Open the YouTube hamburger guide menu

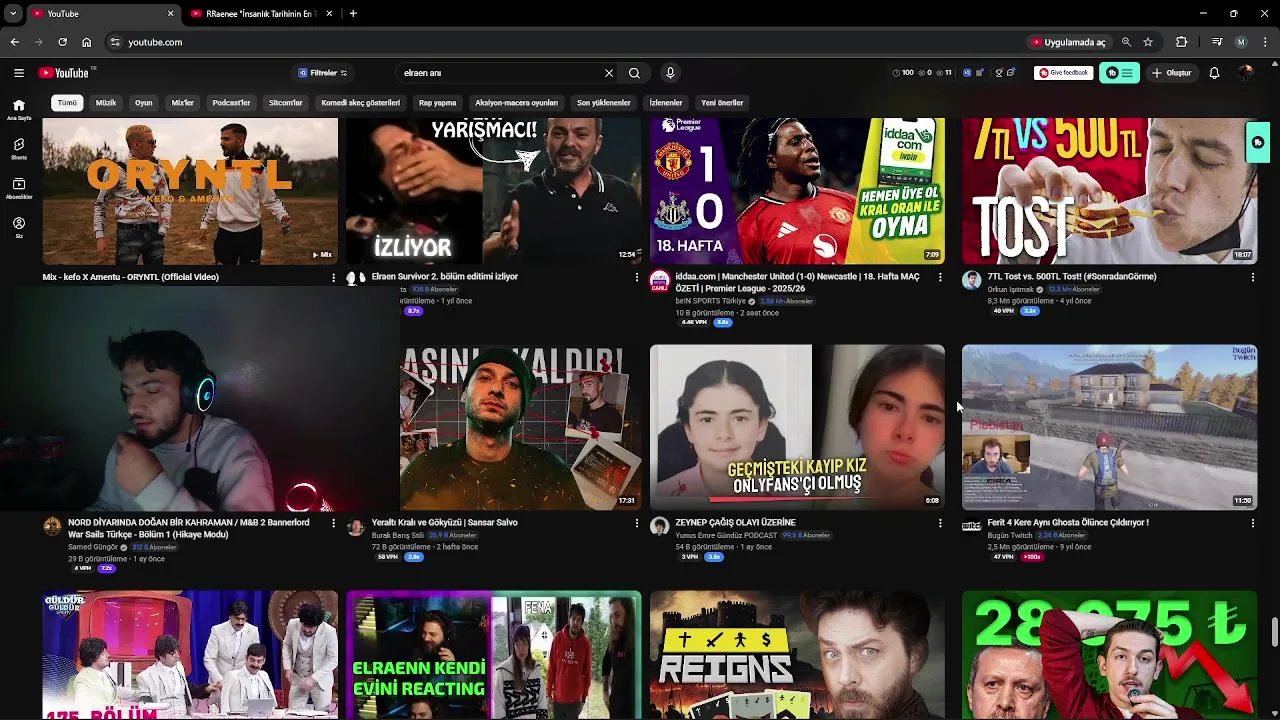[x=19, y=73]
